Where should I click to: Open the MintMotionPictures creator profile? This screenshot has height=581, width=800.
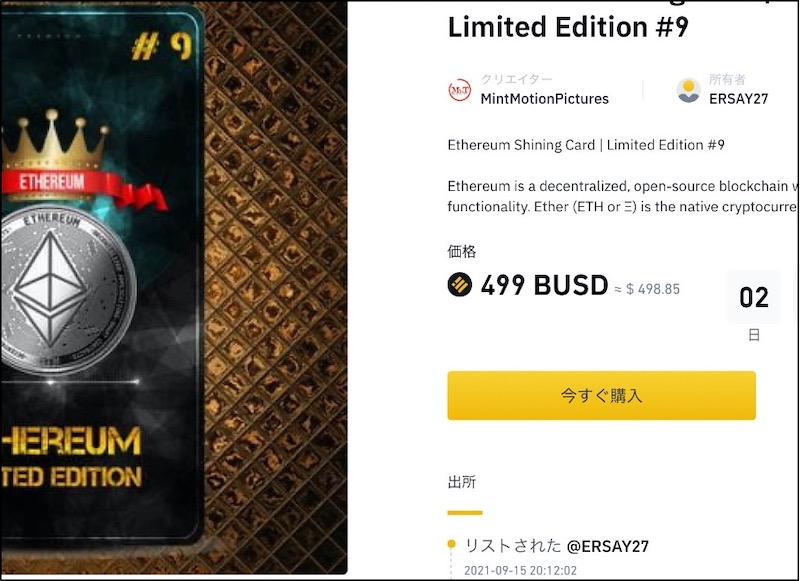[x=544, y=98]
